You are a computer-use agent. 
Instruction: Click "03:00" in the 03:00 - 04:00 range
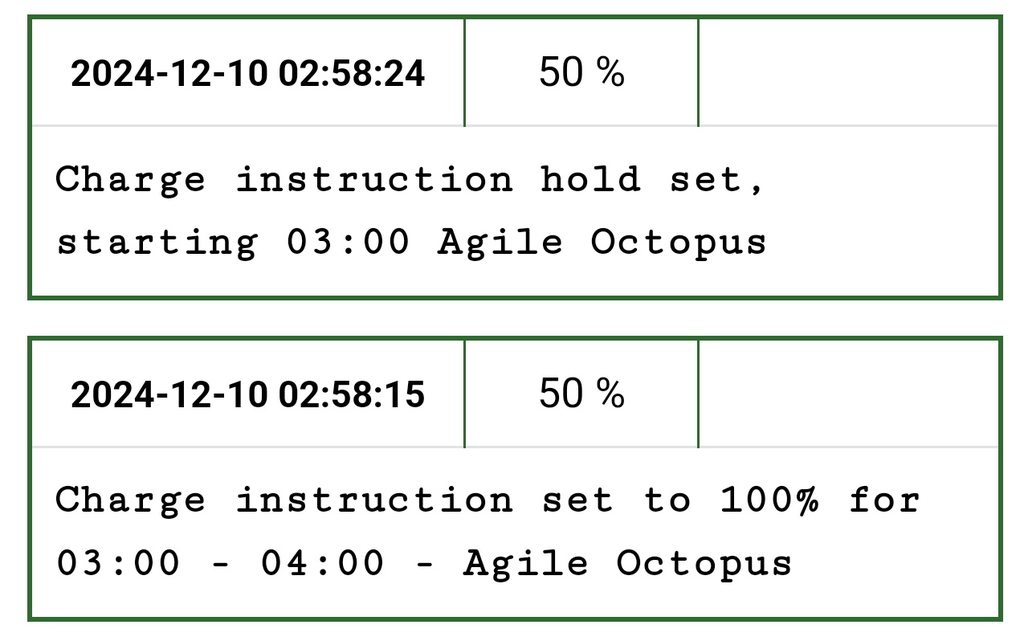[x=118, y=563]
